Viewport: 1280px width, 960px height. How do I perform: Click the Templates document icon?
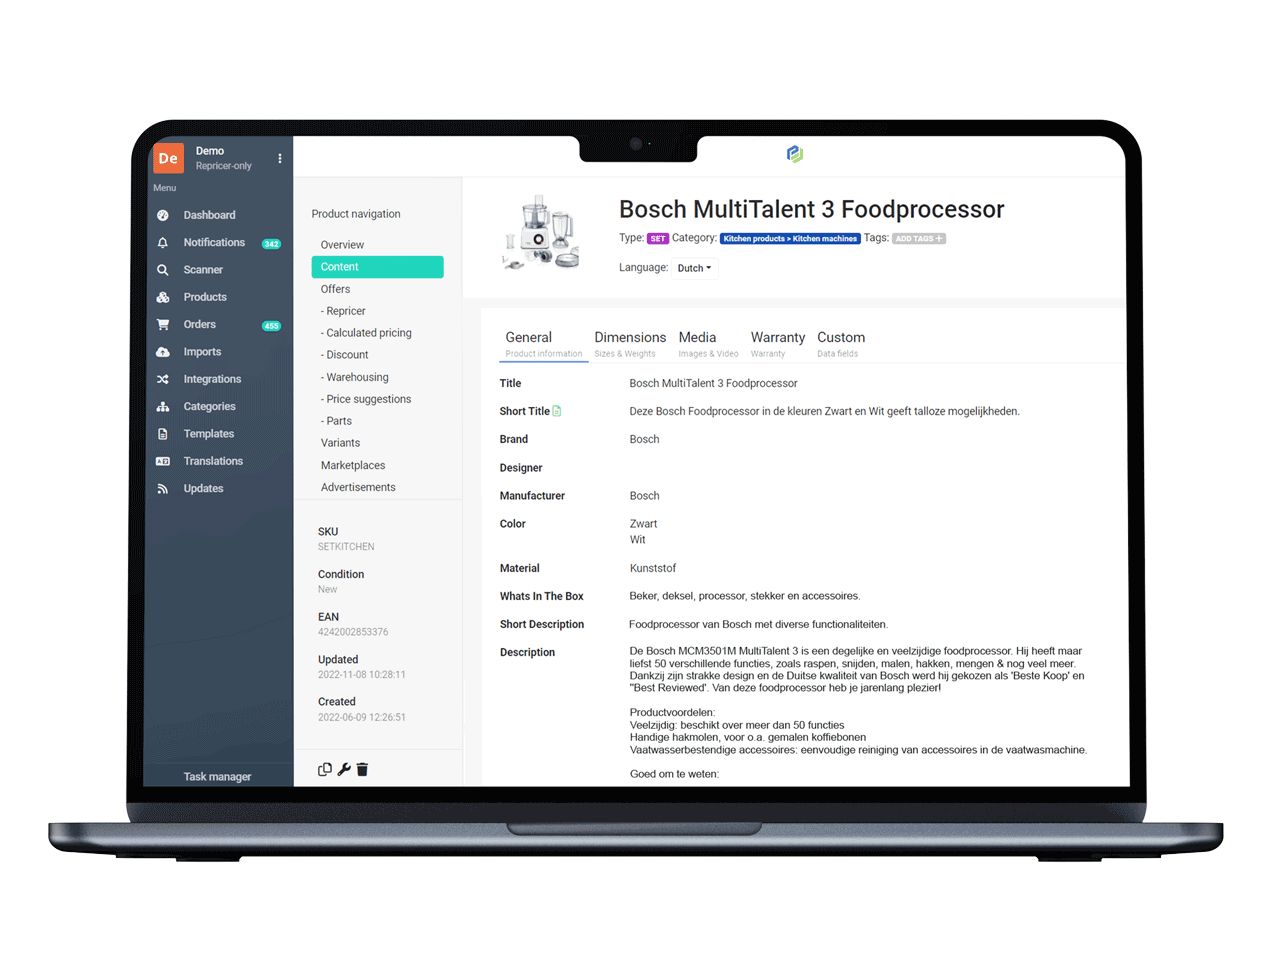coord(163,434)
